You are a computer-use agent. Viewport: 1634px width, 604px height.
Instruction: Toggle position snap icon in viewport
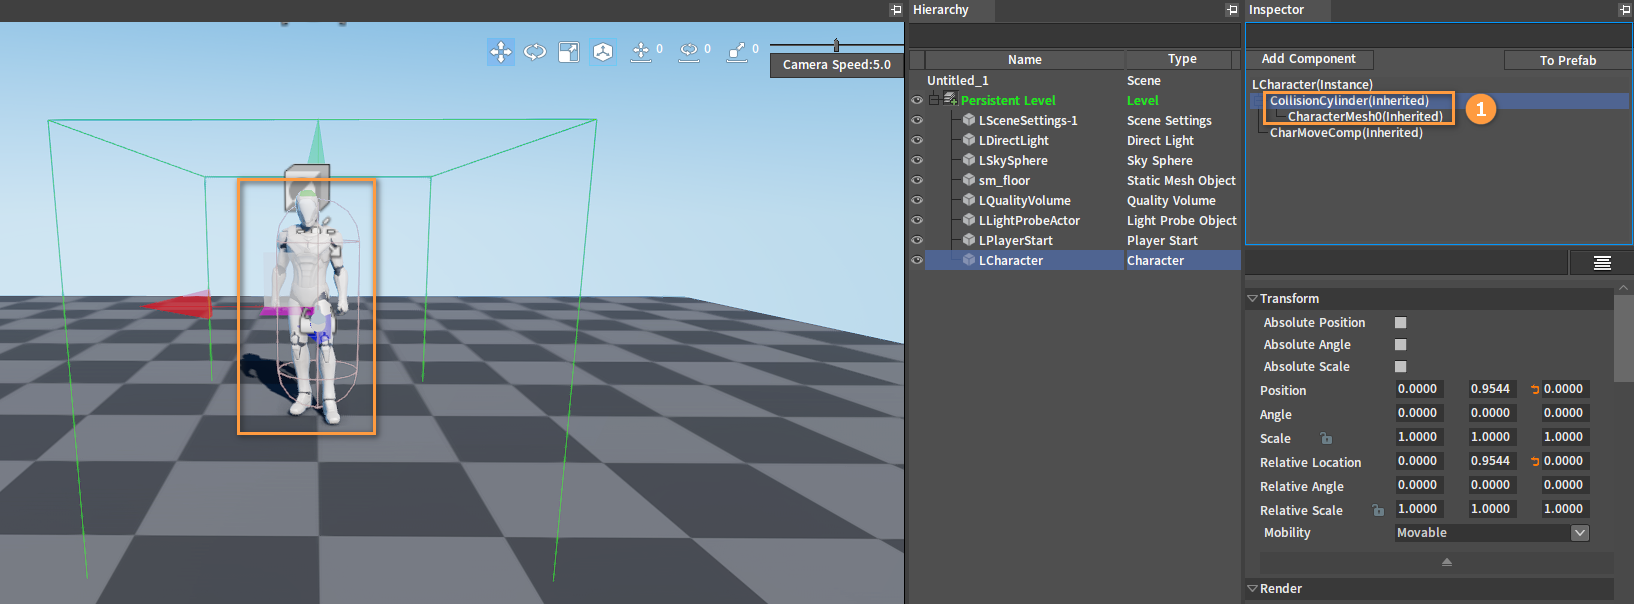click(641, 51)
